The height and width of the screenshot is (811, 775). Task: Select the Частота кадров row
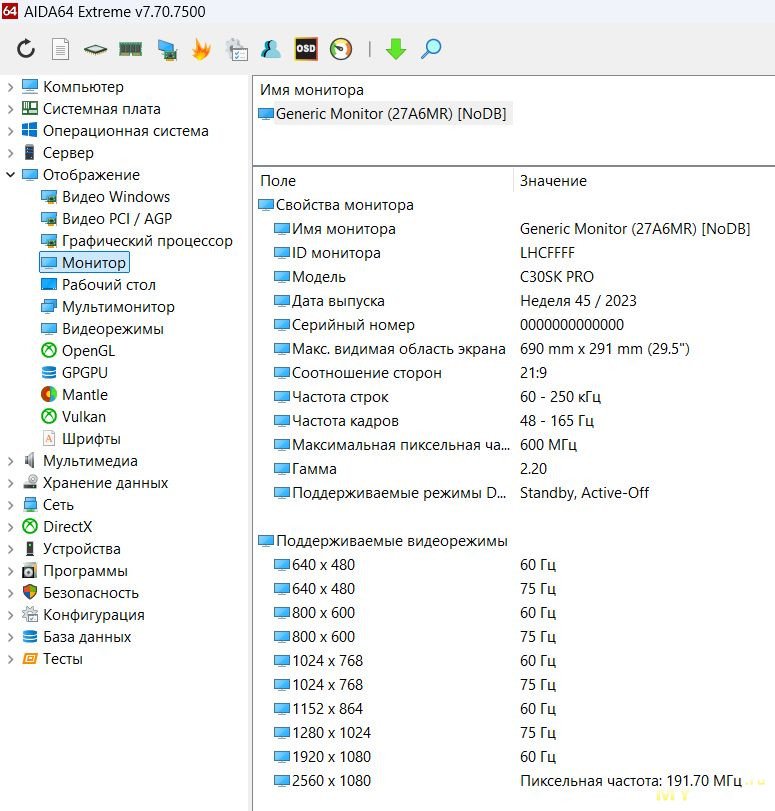pos(514,420)
